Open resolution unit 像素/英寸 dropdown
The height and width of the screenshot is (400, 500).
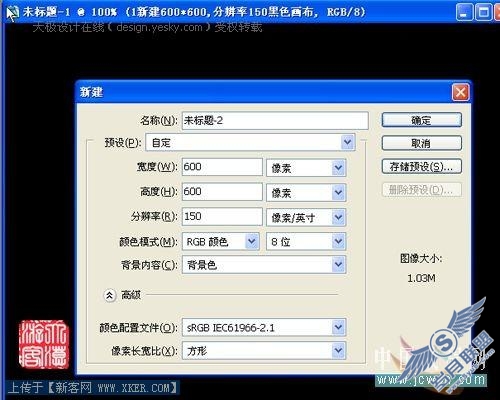tap(306, 217)
